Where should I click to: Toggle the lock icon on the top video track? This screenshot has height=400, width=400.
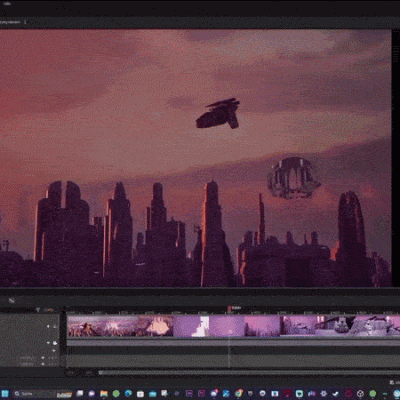click(55, 326)
